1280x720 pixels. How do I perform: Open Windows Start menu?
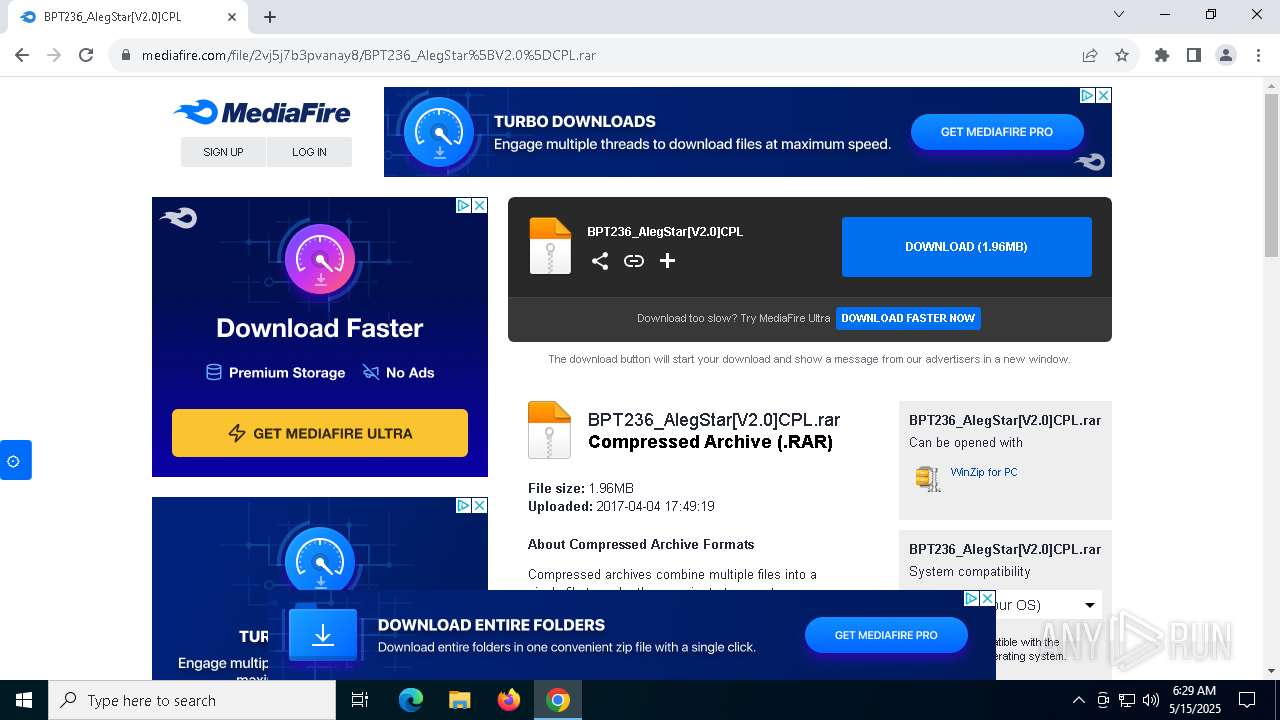tap(24, 700)
